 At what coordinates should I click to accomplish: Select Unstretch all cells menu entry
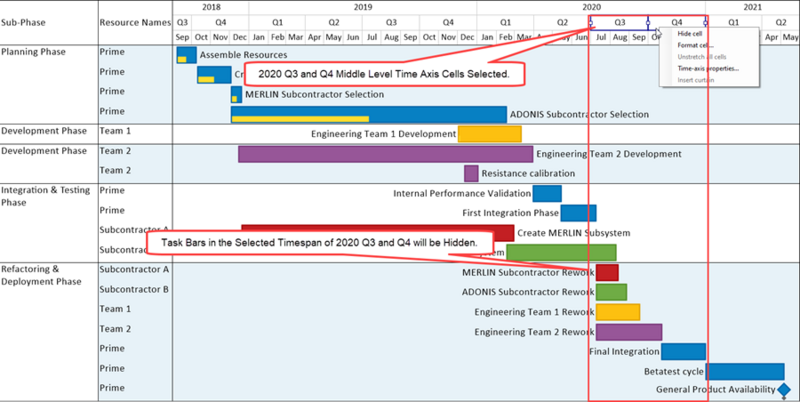pos(702,57)
